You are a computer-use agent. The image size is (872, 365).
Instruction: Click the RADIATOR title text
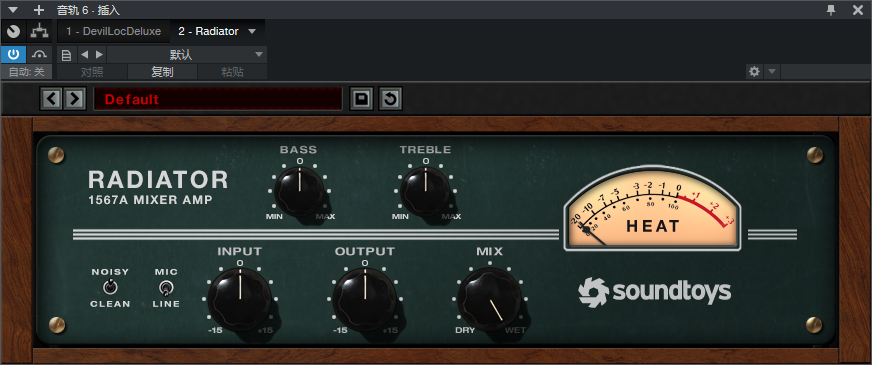point(158,180)
